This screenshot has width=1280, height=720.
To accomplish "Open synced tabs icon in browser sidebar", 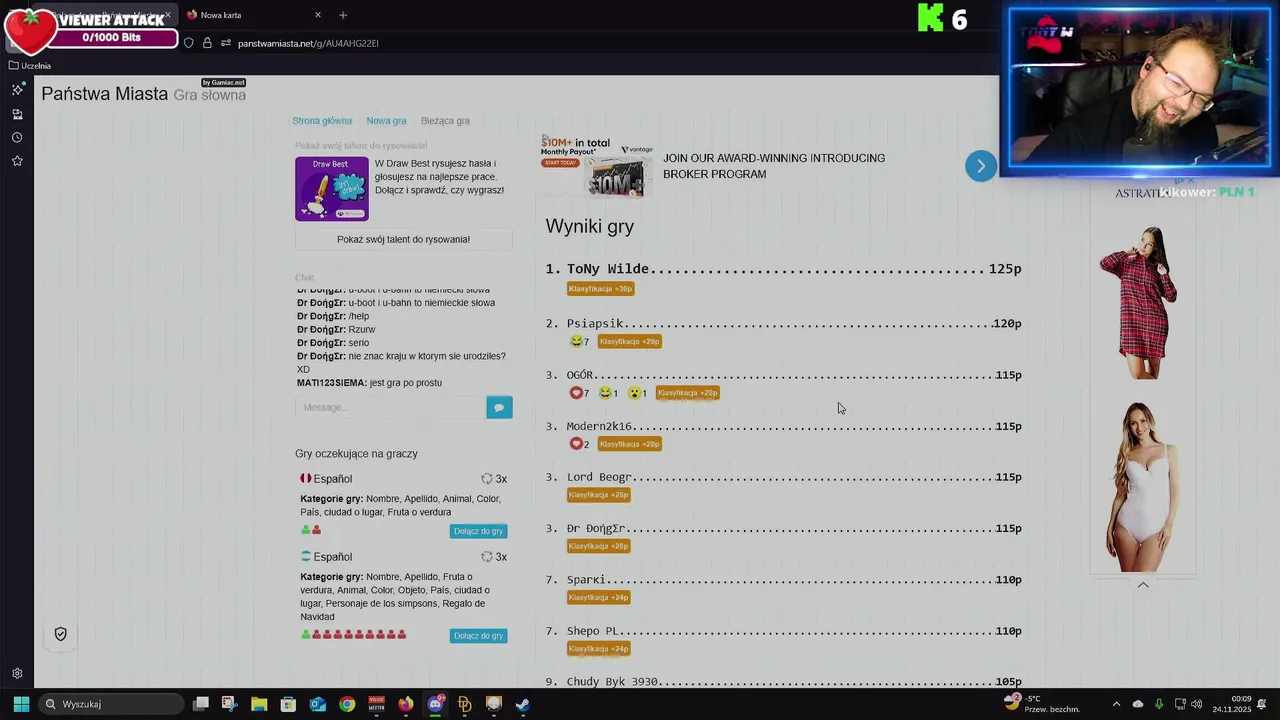I will pyautogui.click(x=17, y=114).
